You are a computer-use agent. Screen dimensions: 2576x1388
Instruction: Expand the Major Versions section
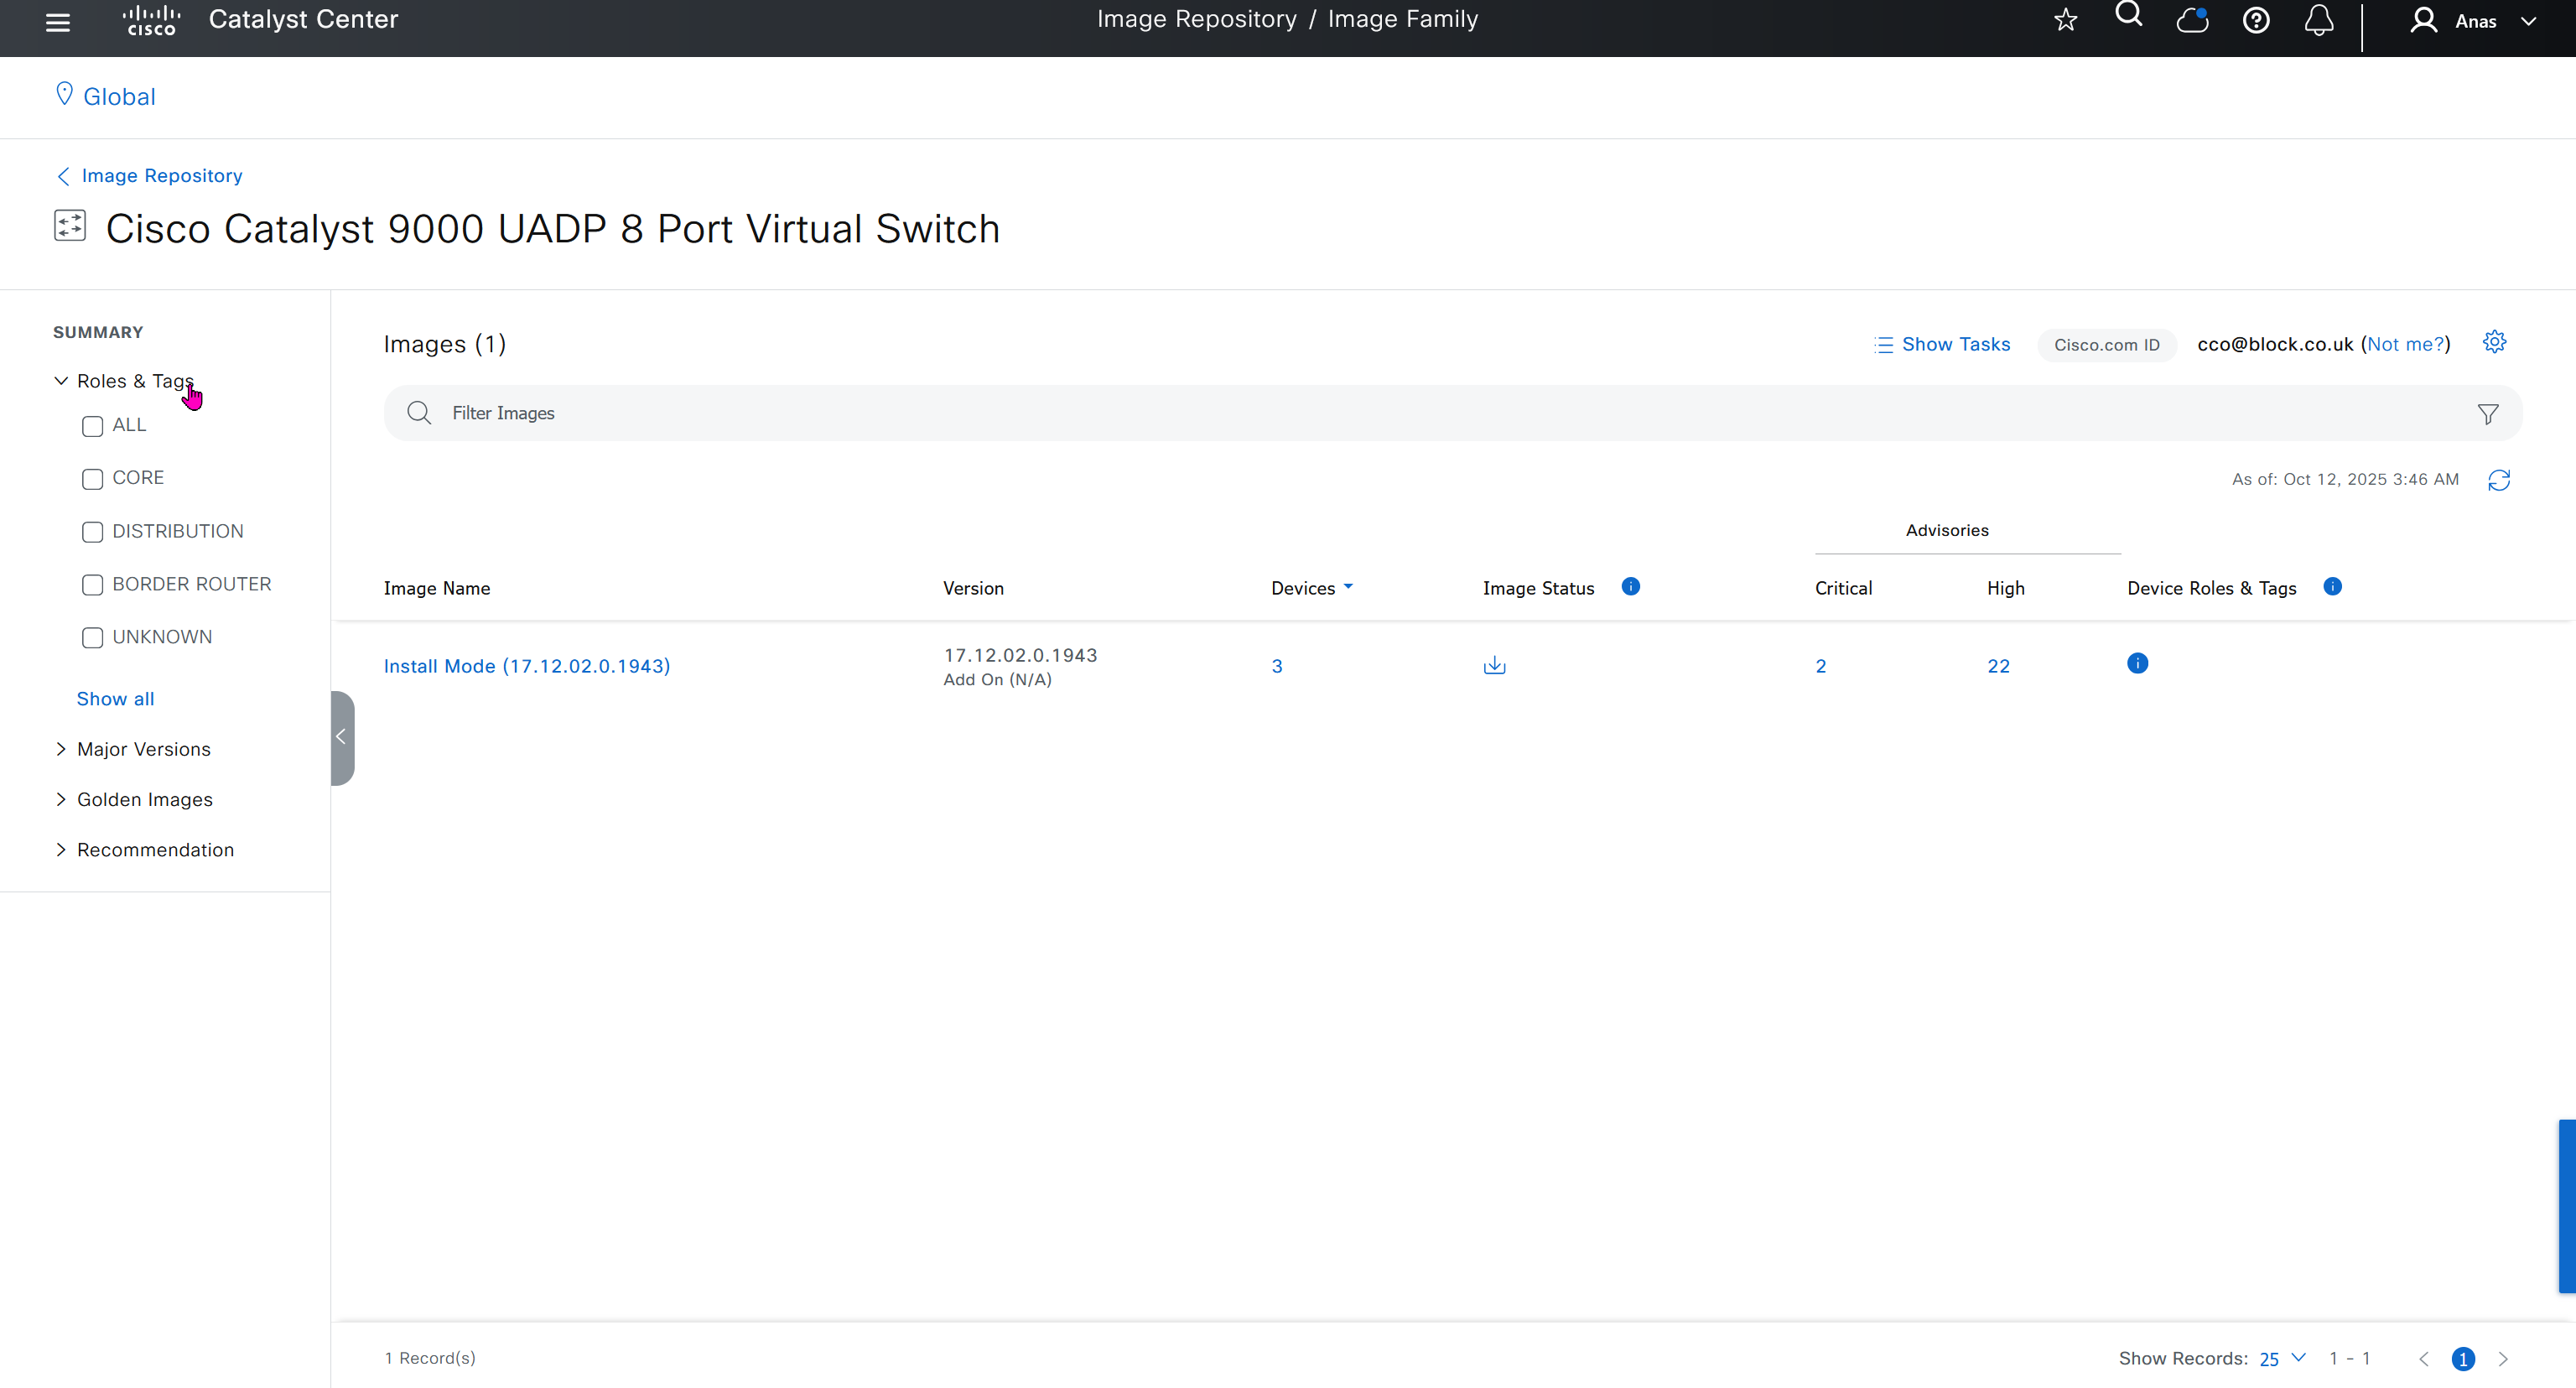click(143, 749)
